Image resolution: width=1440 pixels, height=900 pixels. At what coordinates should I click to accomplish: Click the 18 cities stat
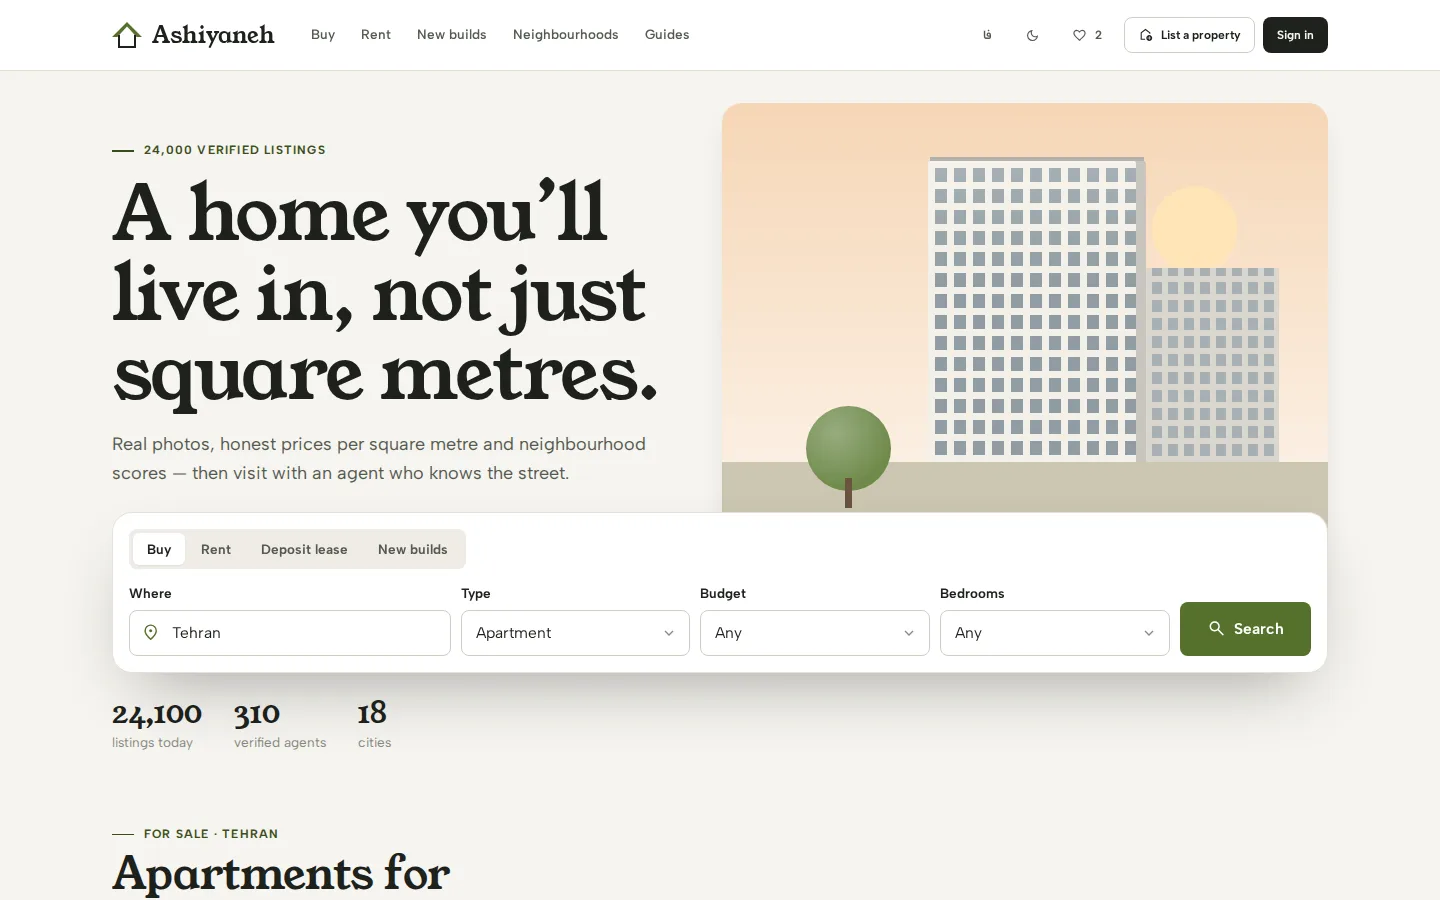(x=375, y=726)
